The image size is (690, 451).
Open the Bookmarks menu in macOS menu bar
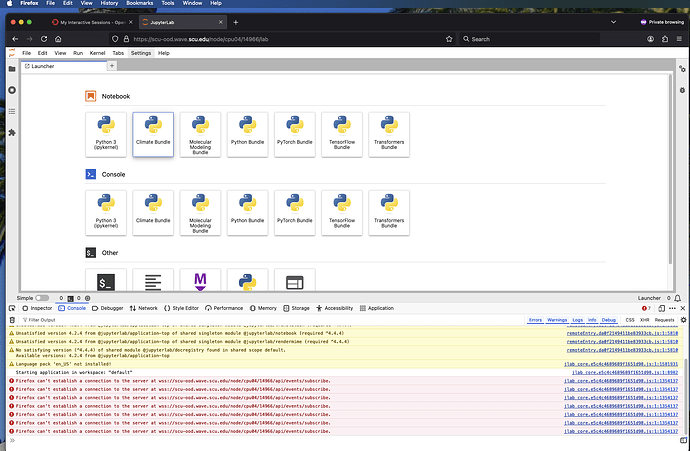(x=139, y=3)
